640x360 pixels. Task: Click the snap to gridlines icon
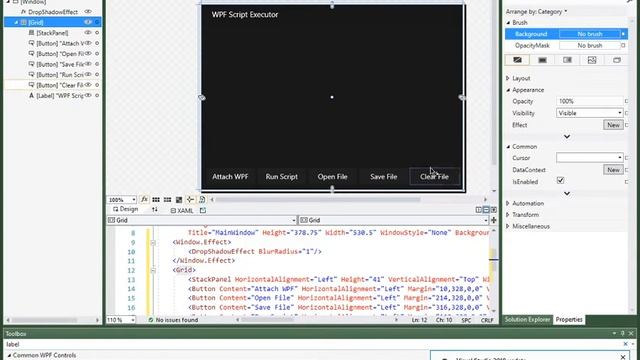(167, 200)
